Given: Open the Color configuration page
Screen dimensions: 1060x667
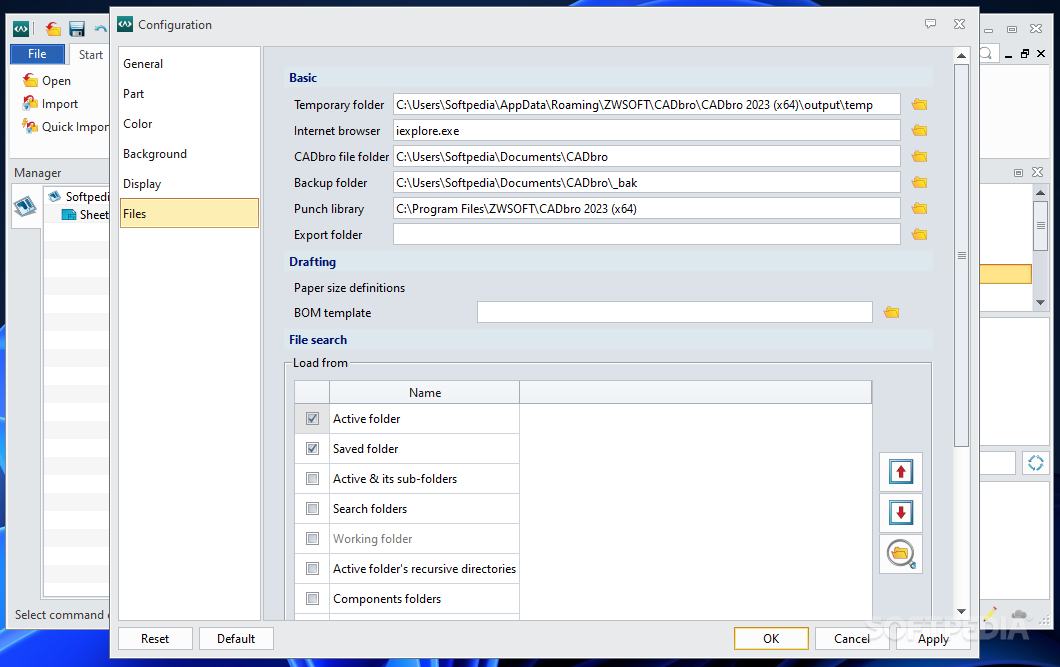Looking at the screenshot, I should [x=189, y=124].
